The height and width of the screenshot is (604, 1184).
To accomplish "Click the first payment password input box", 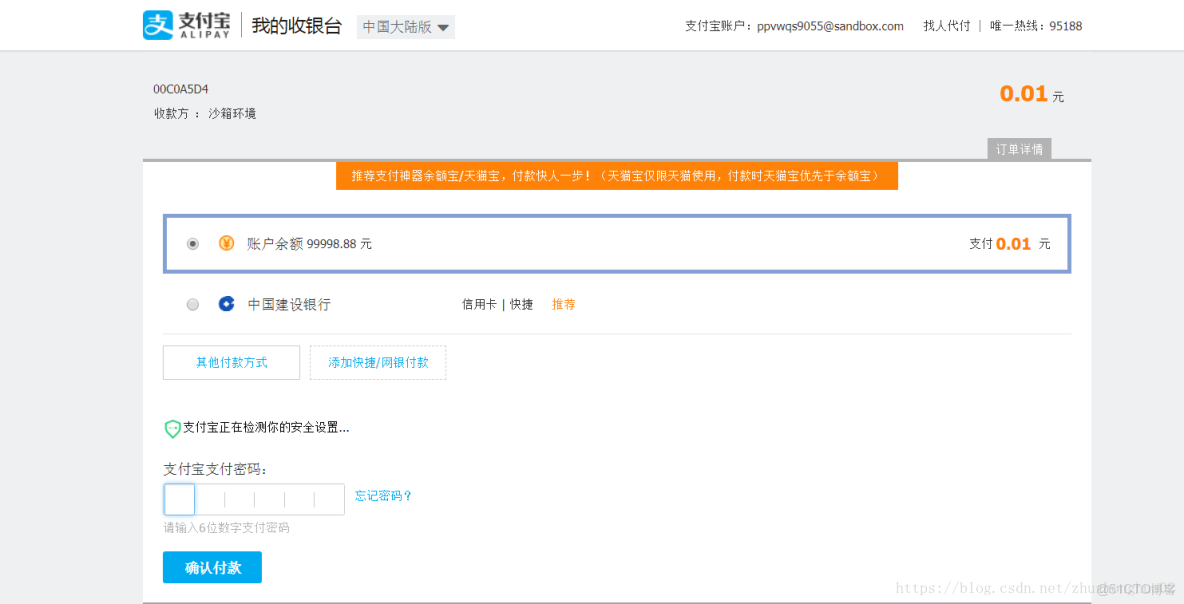I will (178, 498).
